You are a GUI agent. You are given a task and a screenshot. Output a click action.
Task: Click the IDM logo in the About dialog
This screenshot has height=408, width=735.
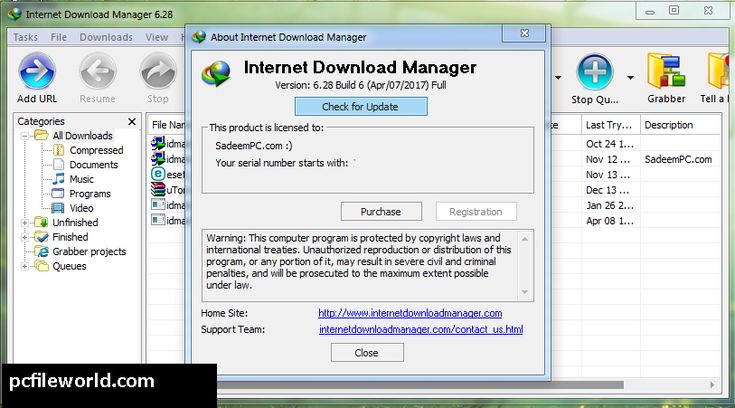point(216,74)
